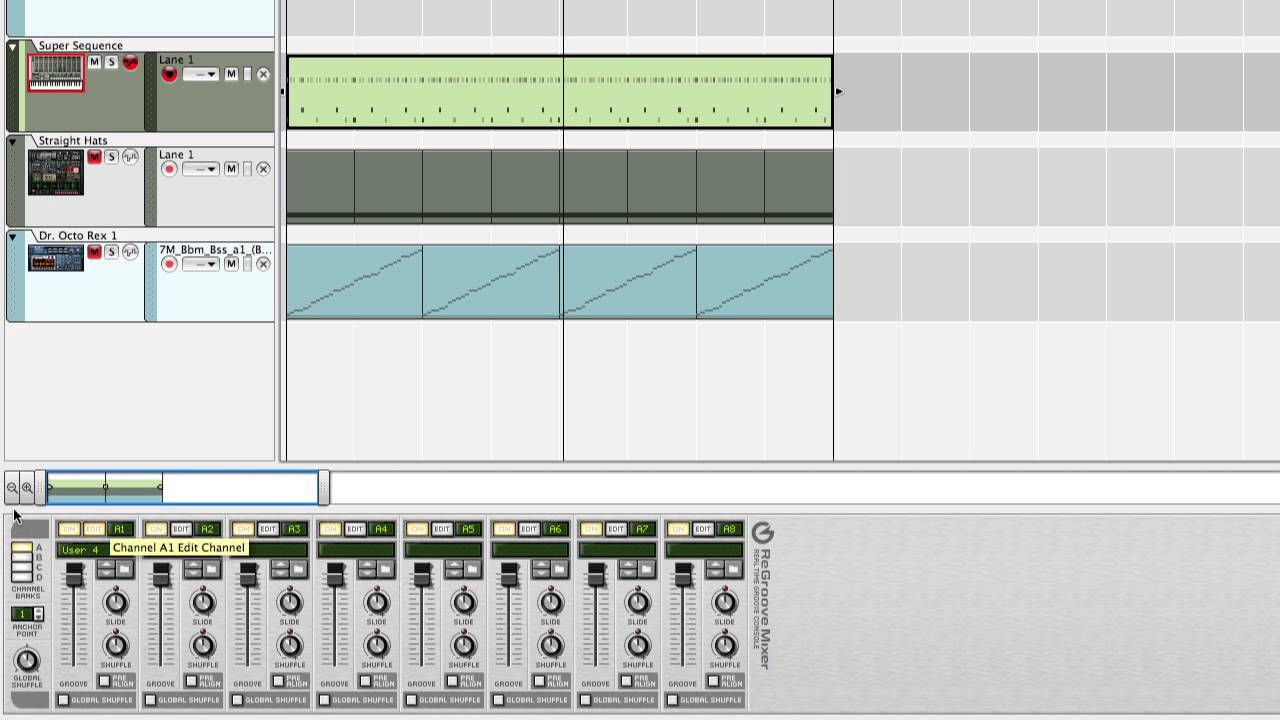Click channel A1 EDIT button
This screenshot has width=1280, height=720.
coord(94,529)
